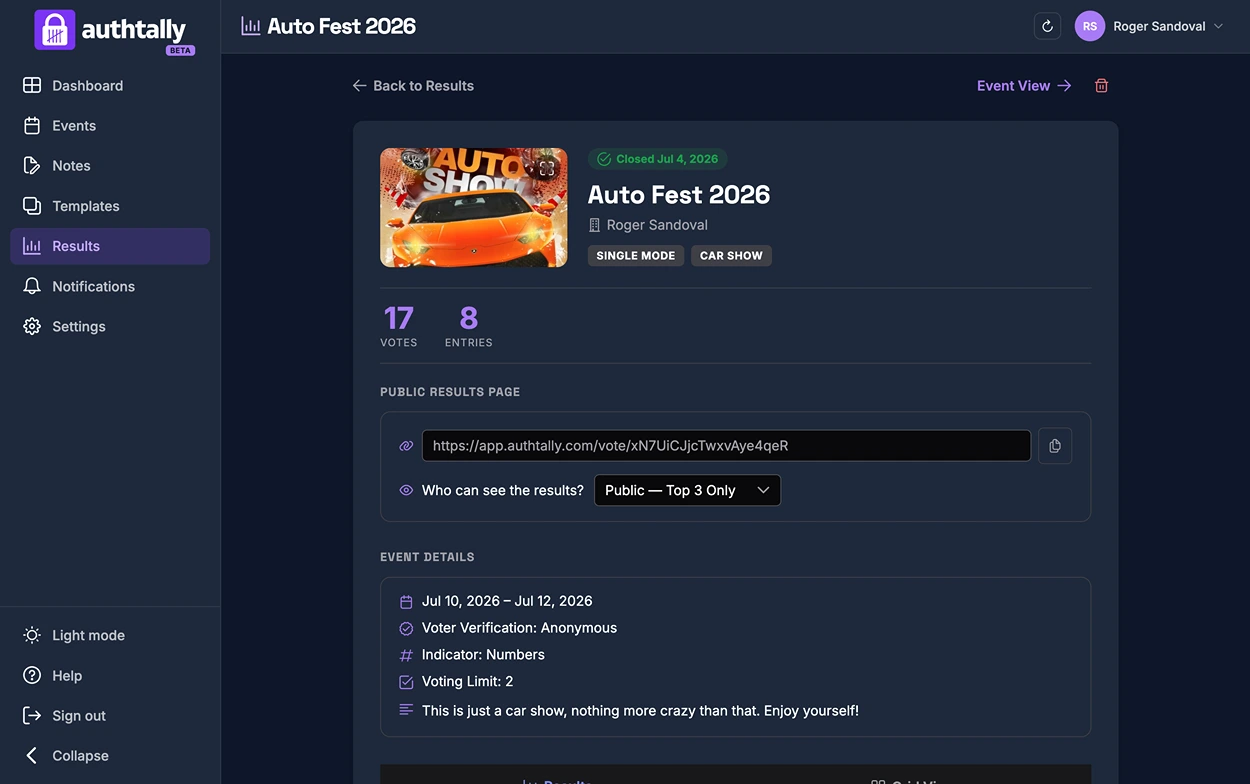Click the bar chart icon in header title
Image resolution: width=1250 pixels, height=784 pixels.
point(250,26)
